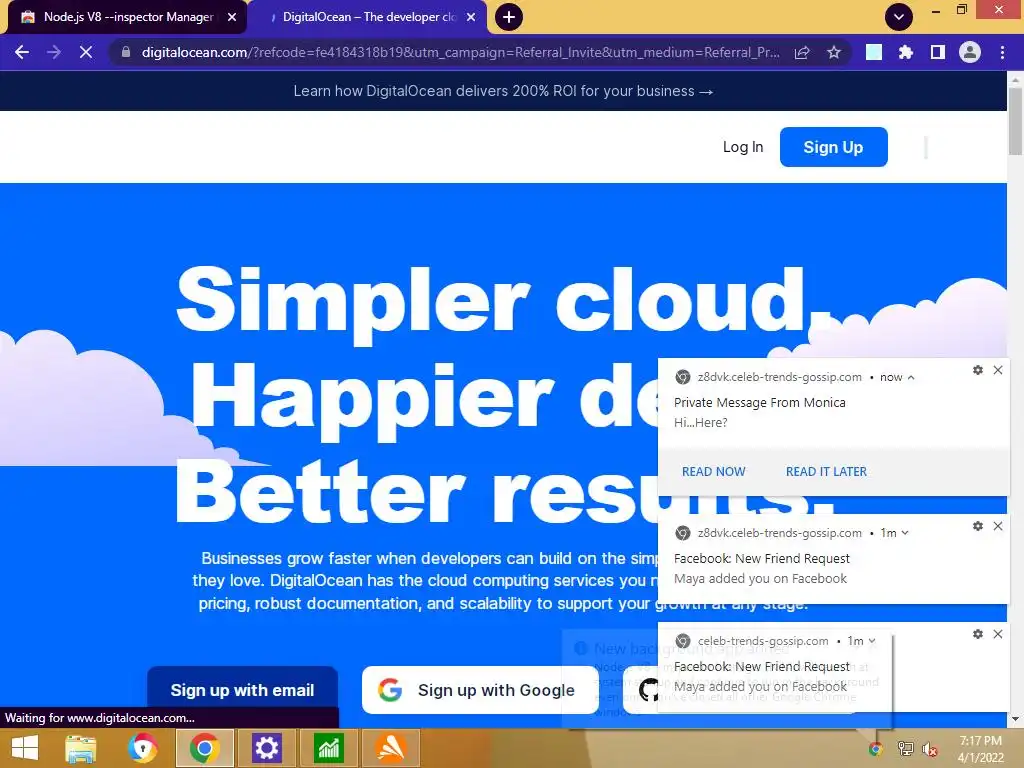Open the clock showing 7:17 PM

tap(980, 748)
